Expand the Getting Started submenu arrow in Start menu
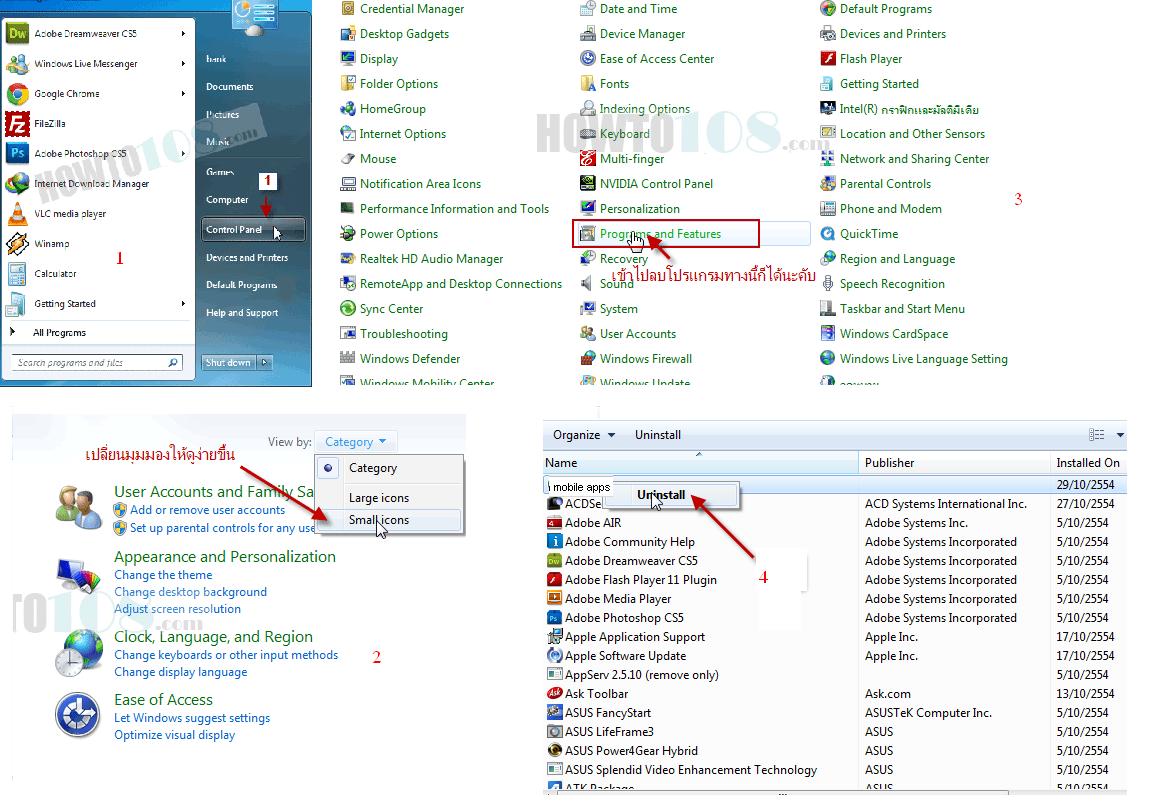The width and height of the screenshot is (1160, 807). coord(183,303)
